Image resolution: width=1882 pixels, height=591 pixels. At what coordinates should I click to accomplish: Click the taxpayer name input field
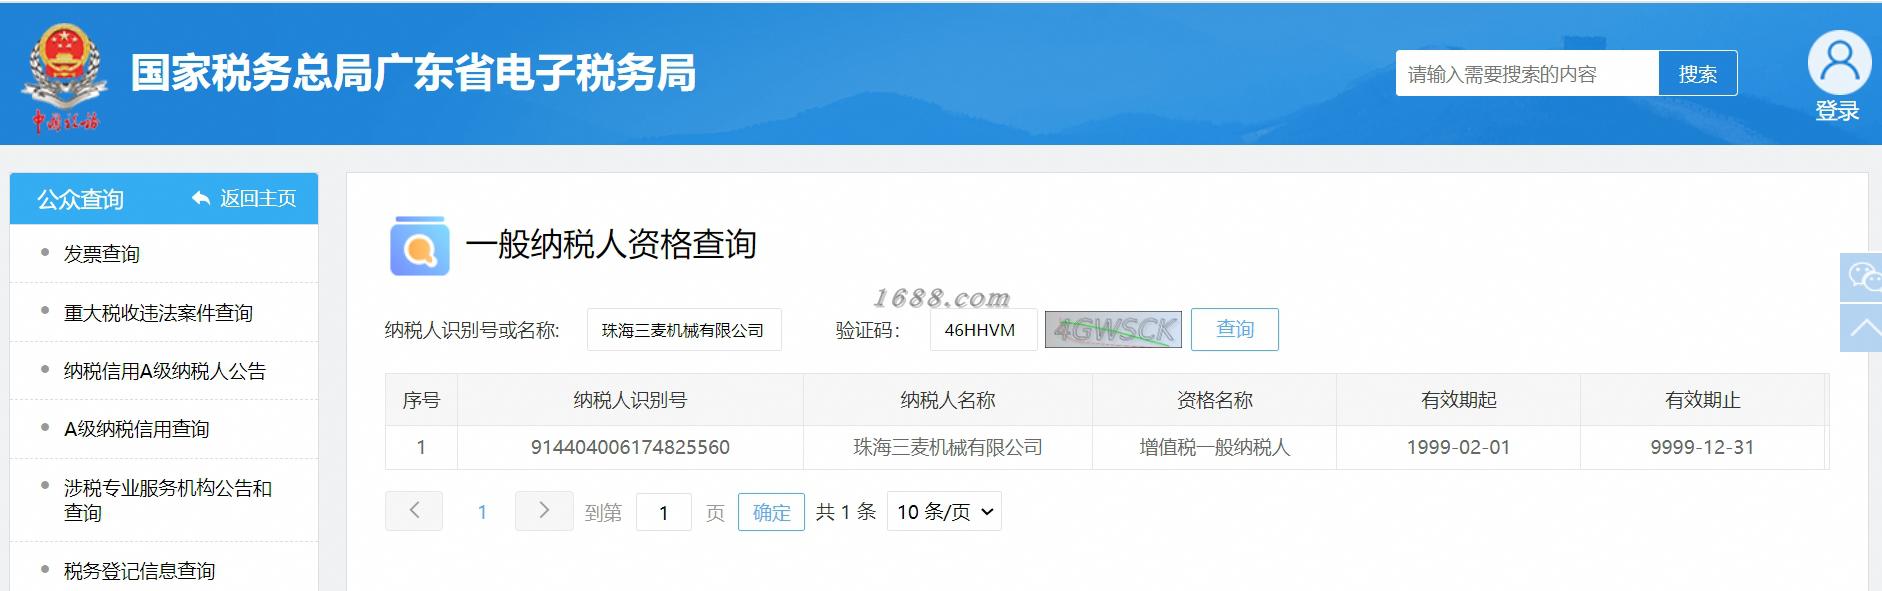[x=684, y=330]
